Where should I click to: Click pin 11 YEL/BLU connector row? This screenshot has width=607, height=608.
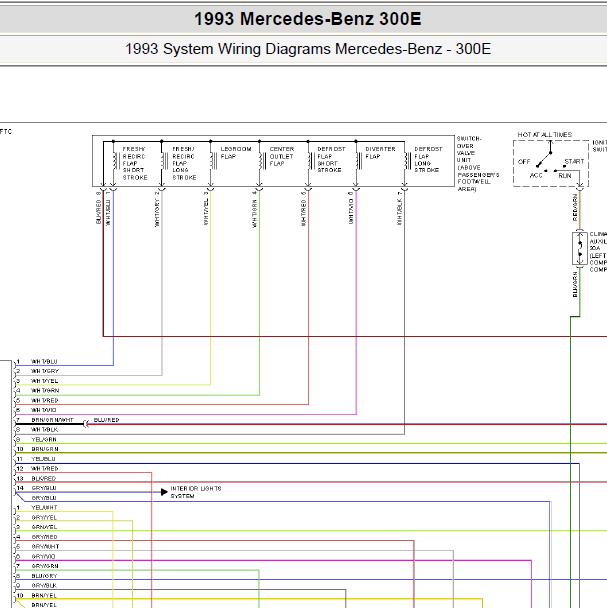tap(35, 459)
